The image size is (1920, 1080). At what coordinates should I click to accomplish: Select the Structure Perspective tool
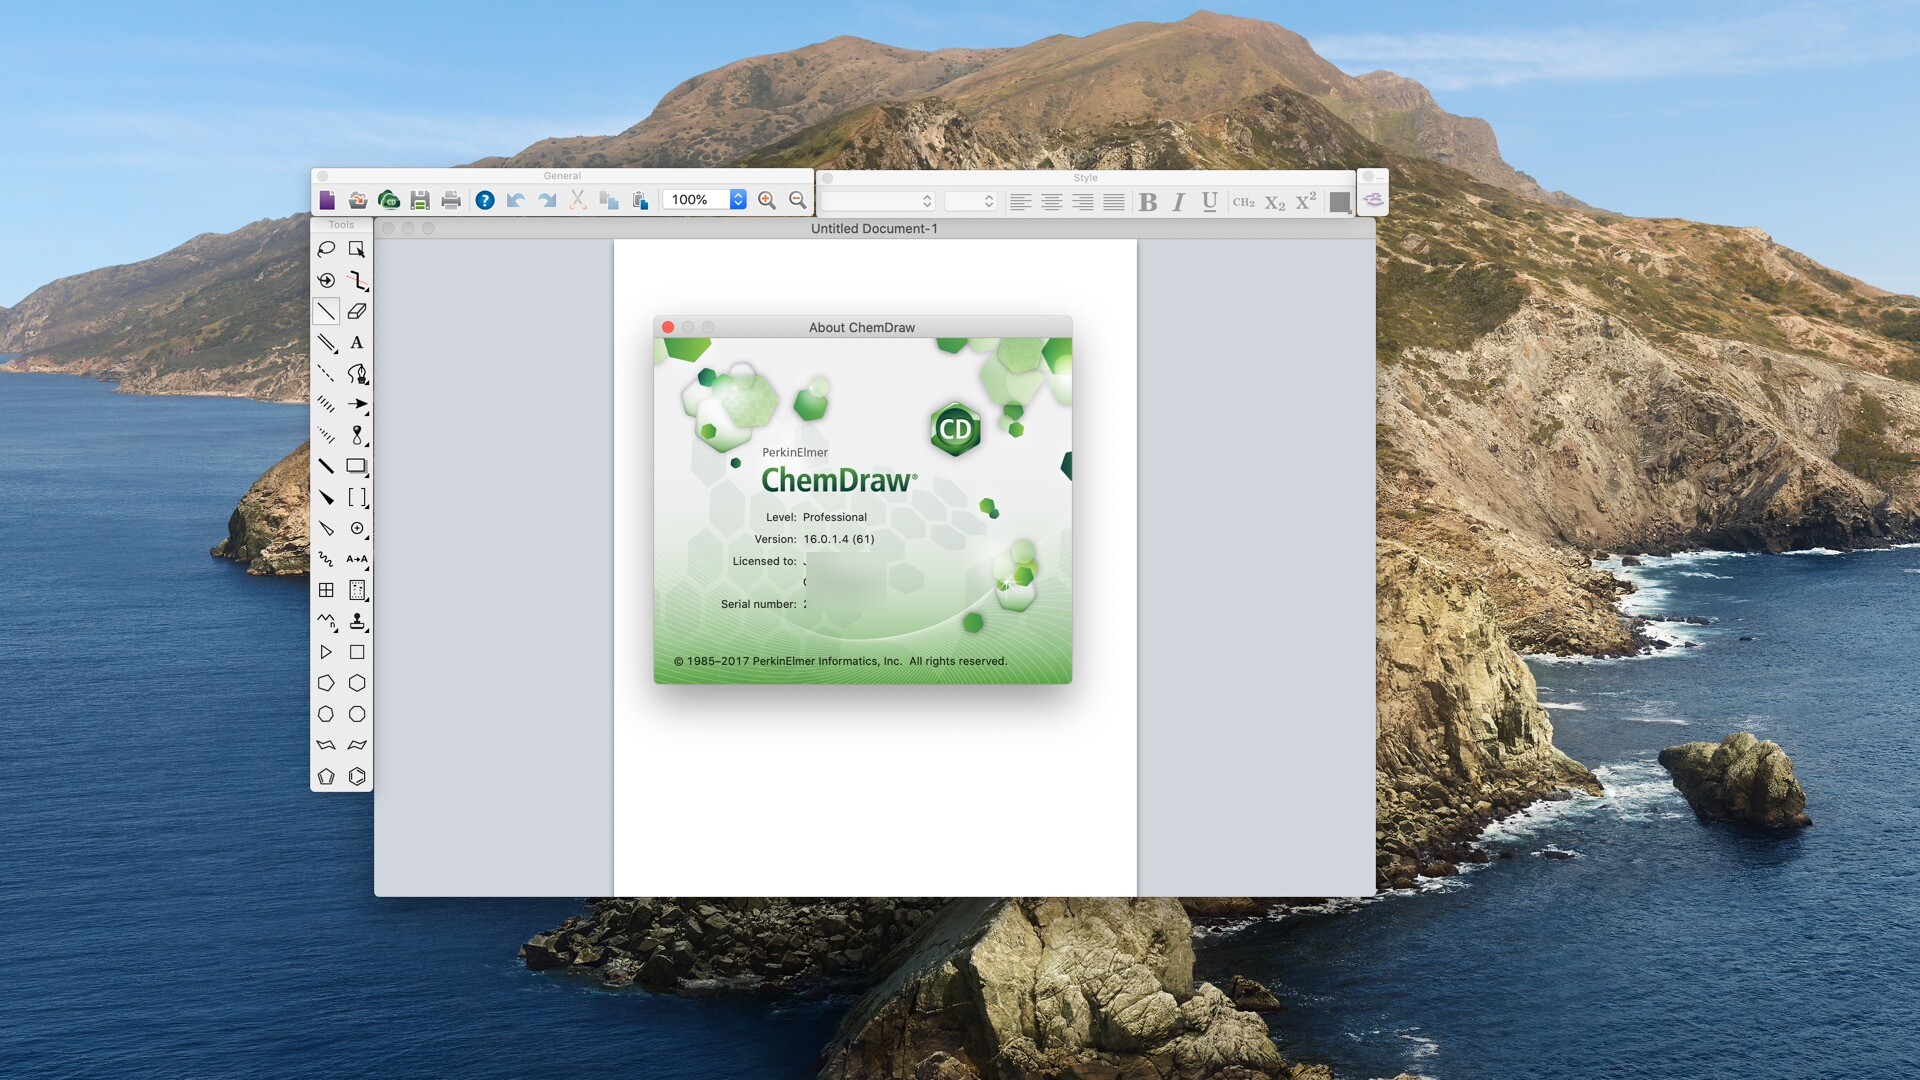tap(326, 280)
